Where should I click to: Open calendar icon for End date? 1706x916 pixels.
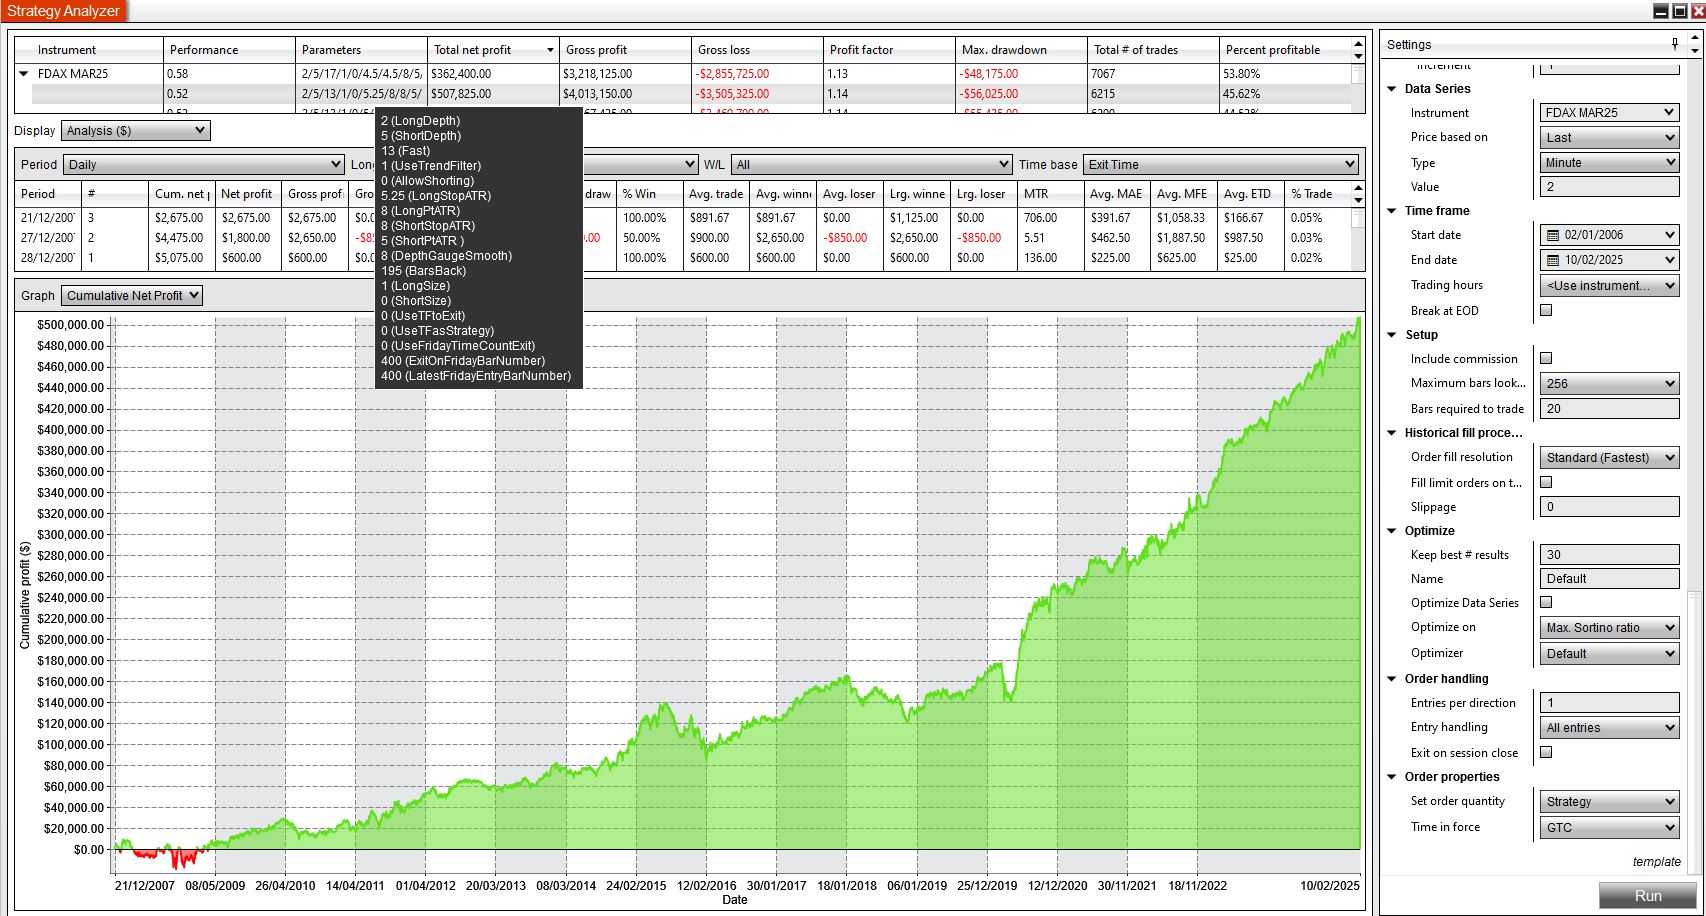point(1553,260)
